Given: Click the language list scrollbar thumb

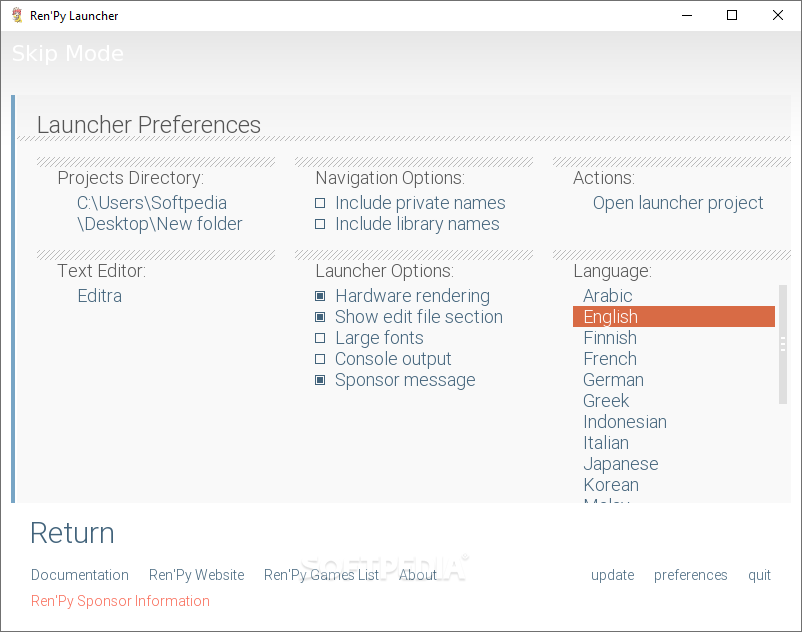Looking at the screenshot, I should pyautogui.click(x=783, y=344).
